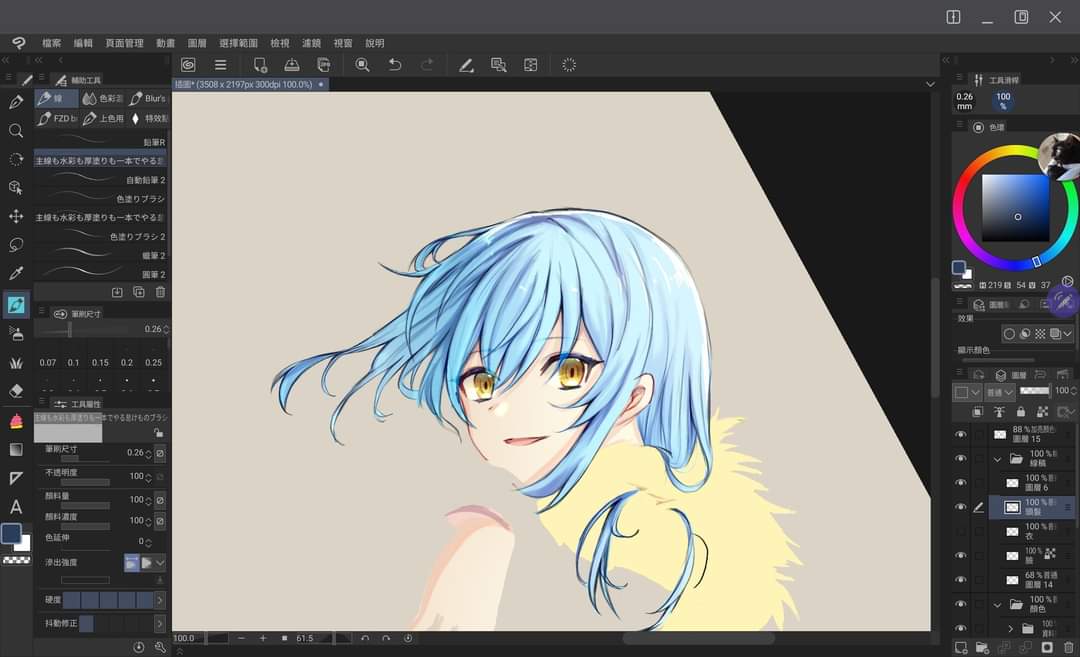Open layer color dropdown next to palette square
This screenshot has height=657, width=1080.
pos(976,392)
